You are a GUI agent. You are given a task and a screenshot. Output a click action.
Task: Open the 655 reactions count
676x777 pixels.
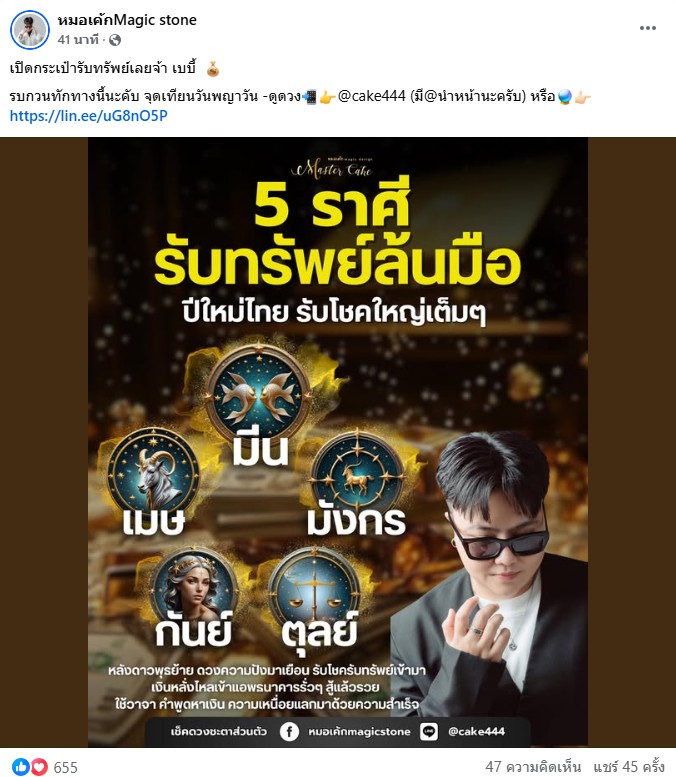pyautogui.click(x=65, y=768)
